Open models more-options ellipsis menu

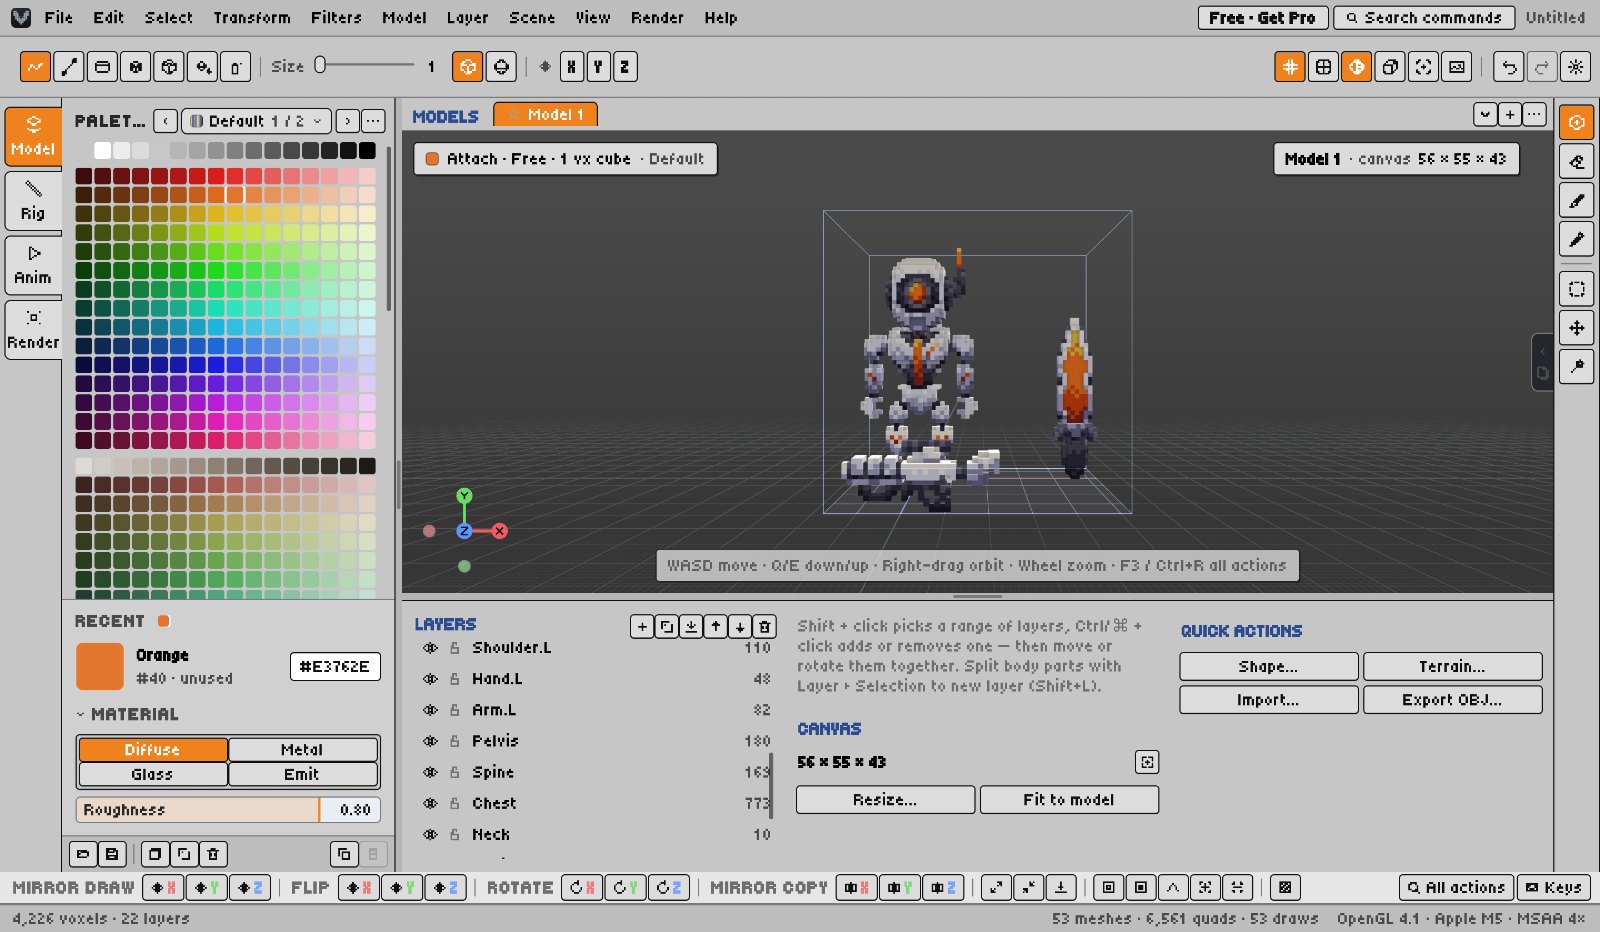(1535, 115)
